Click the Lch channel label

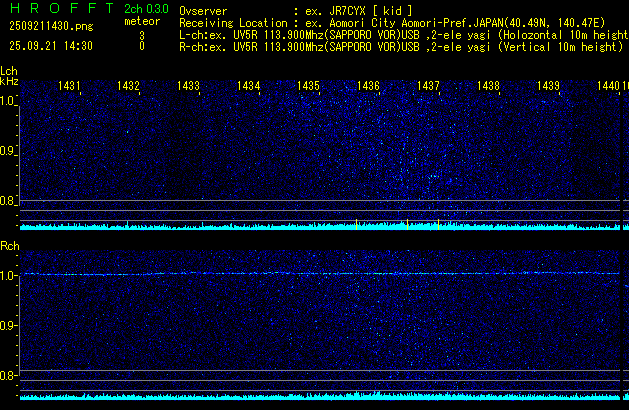tap(9, 71)
